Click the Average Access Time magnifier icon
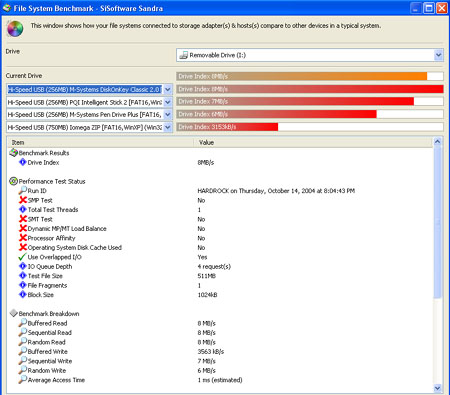The width and height of the screenshot is (450, 395). point(22,380)
